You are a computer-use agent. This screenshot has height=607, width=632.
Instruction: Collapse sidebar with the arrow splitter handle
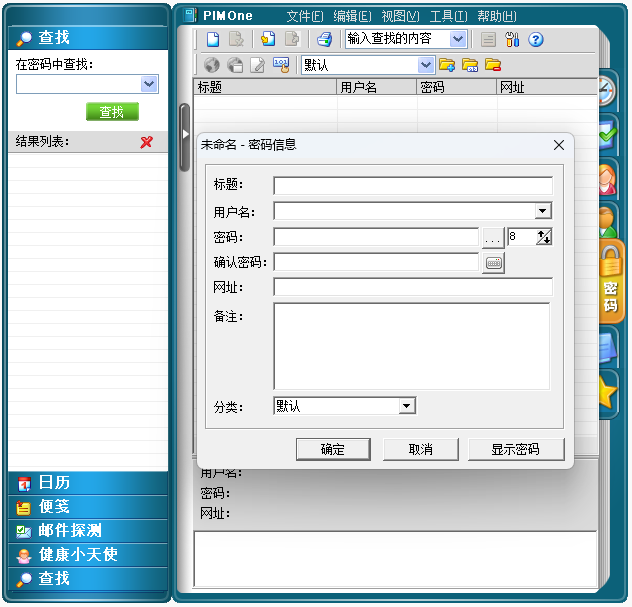pos(185,137)
